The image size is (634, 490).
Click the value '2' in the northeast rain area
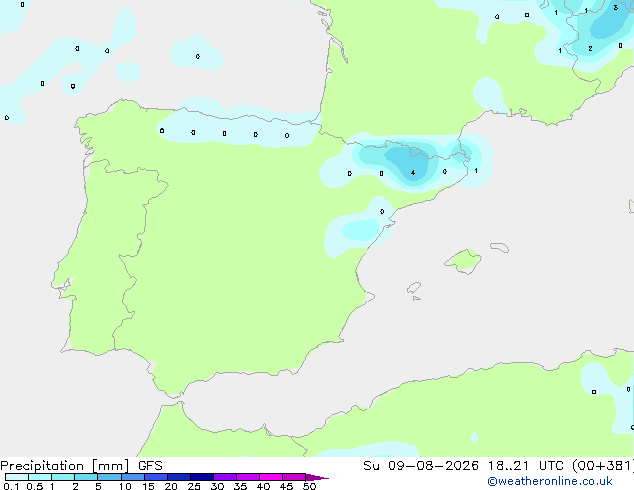click(590, 49)
